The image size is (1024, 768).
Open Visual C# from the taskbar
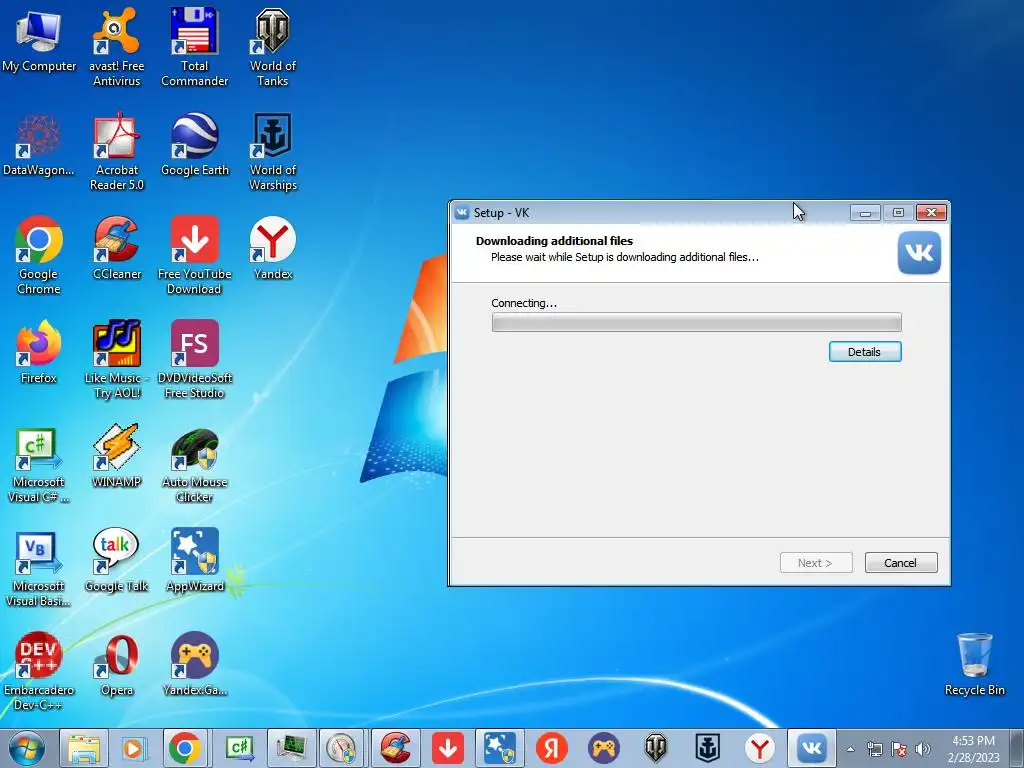click(x=239, y=748)
